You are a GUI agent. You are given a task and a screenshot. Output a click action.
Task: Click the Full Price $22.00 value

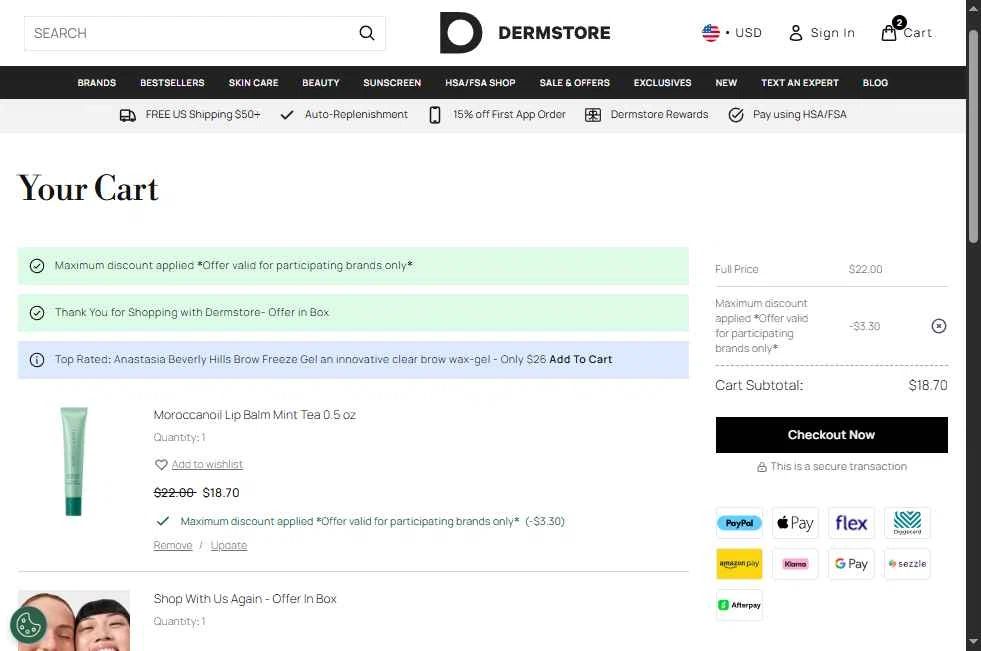click(865, 269)
